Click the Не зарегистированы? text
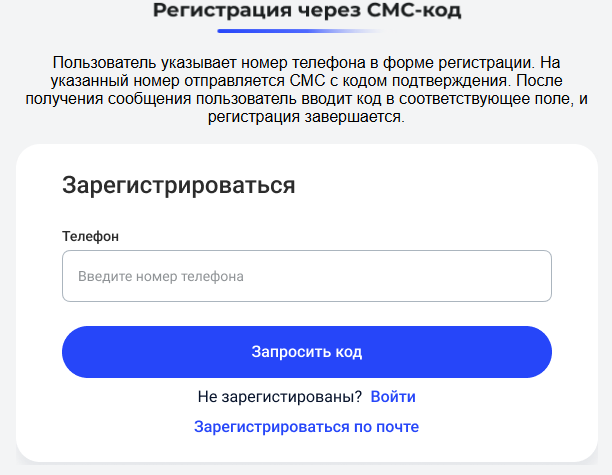612x475 pixels. click(280, 397)
